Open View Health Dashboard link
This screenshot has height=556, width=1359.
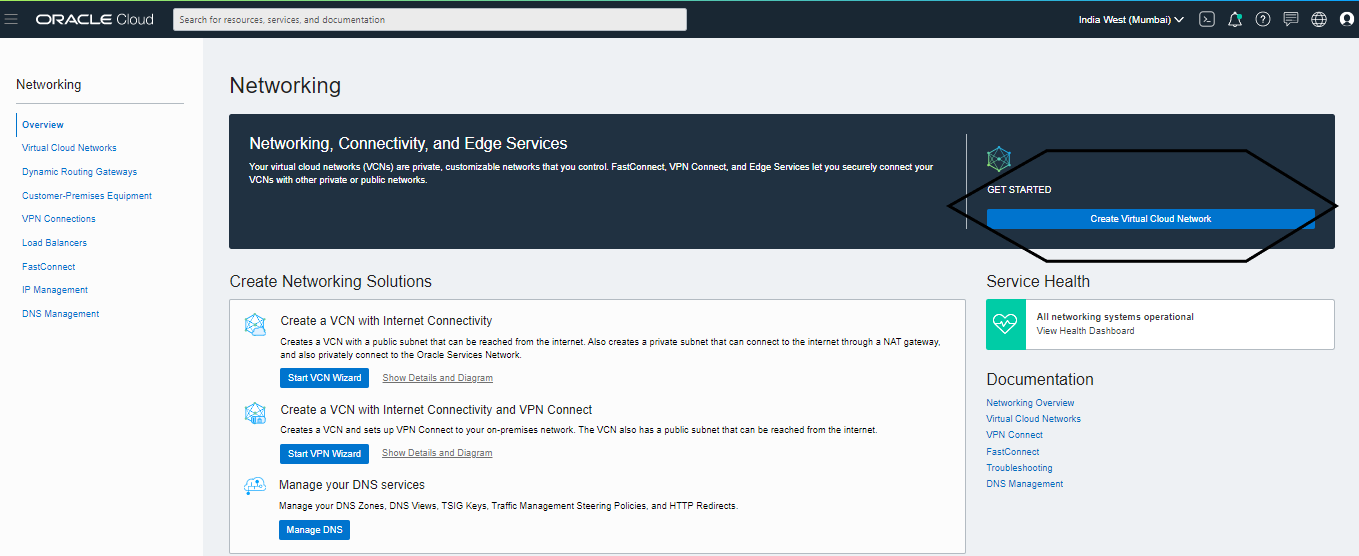point(1085,331)
